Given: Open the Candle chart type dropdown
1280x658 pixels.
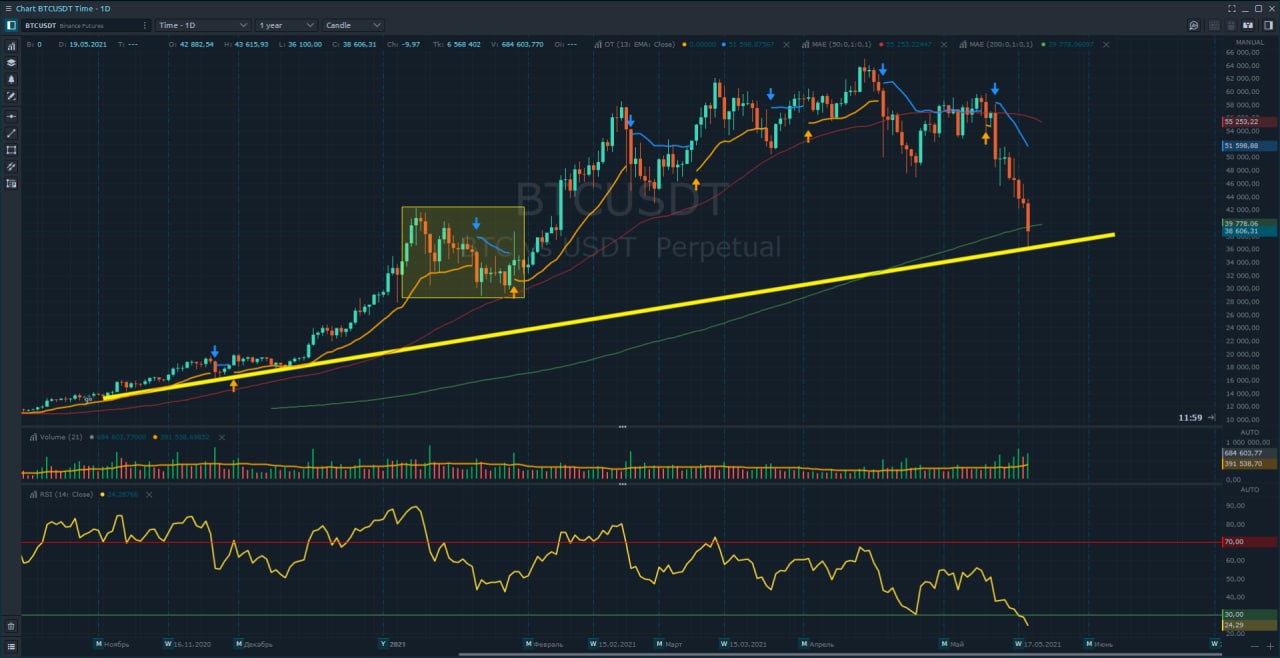Looking at the screenshot, I should click(353, 25).
